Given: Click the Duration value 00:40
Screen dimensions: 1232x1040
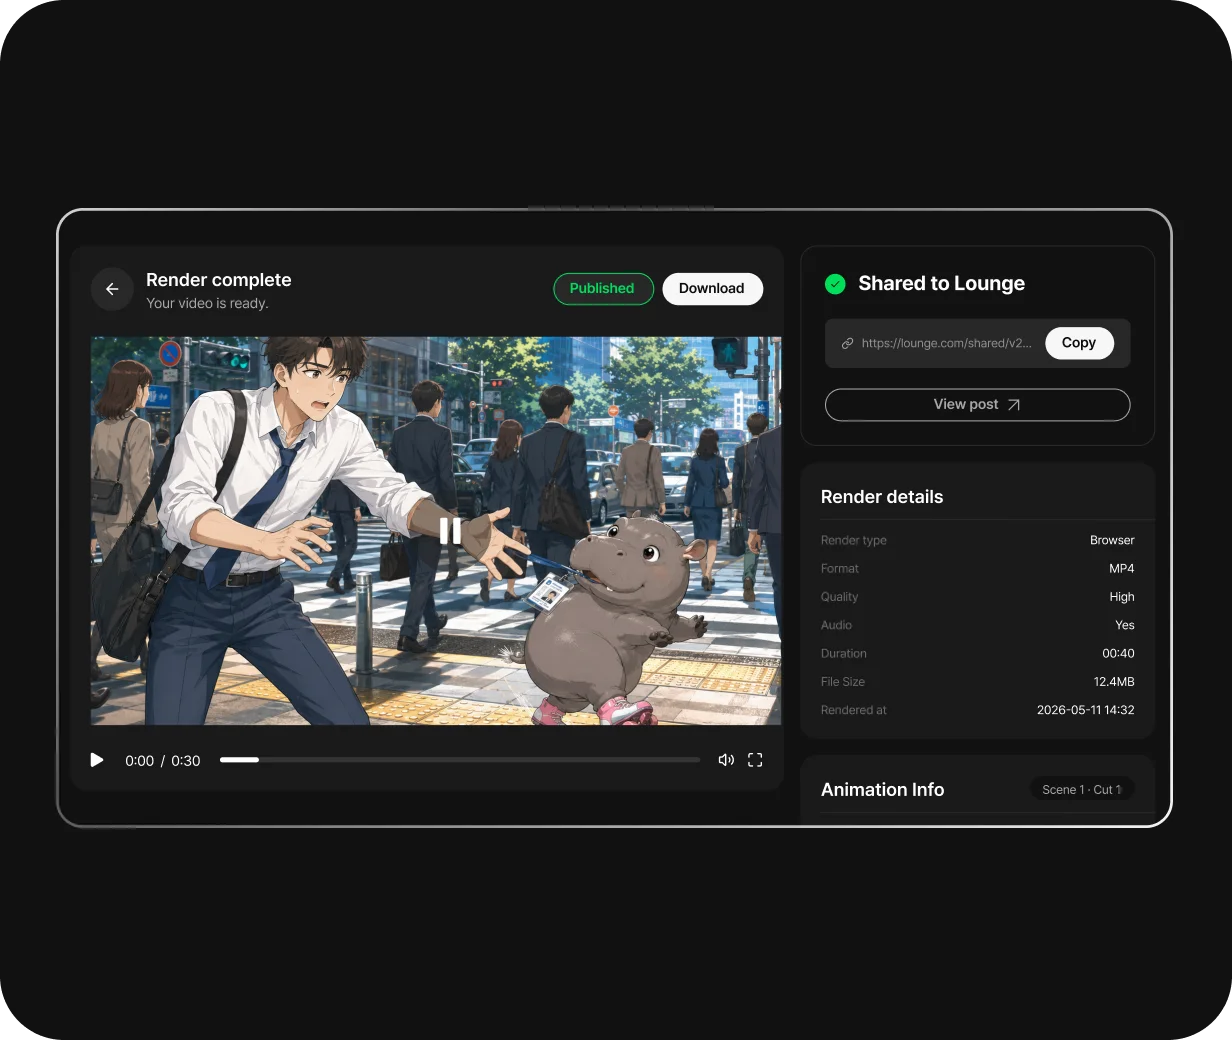Looking at the screenshot, I should 1118,653.
